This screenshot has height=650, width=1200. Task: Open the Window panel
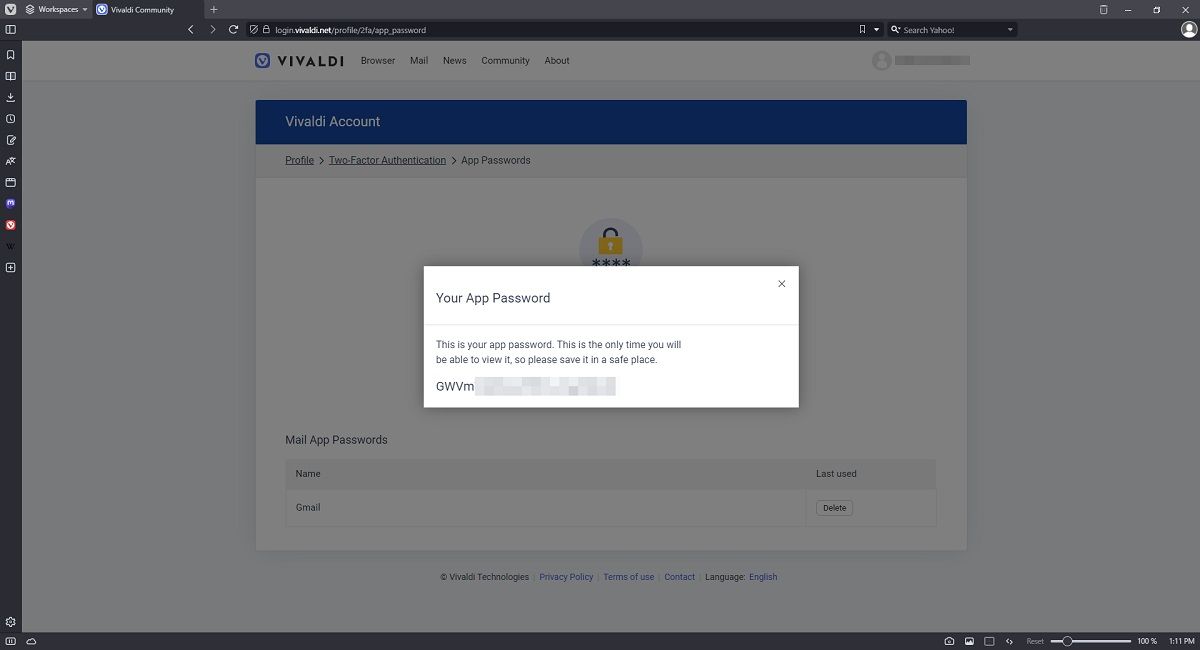10,182
